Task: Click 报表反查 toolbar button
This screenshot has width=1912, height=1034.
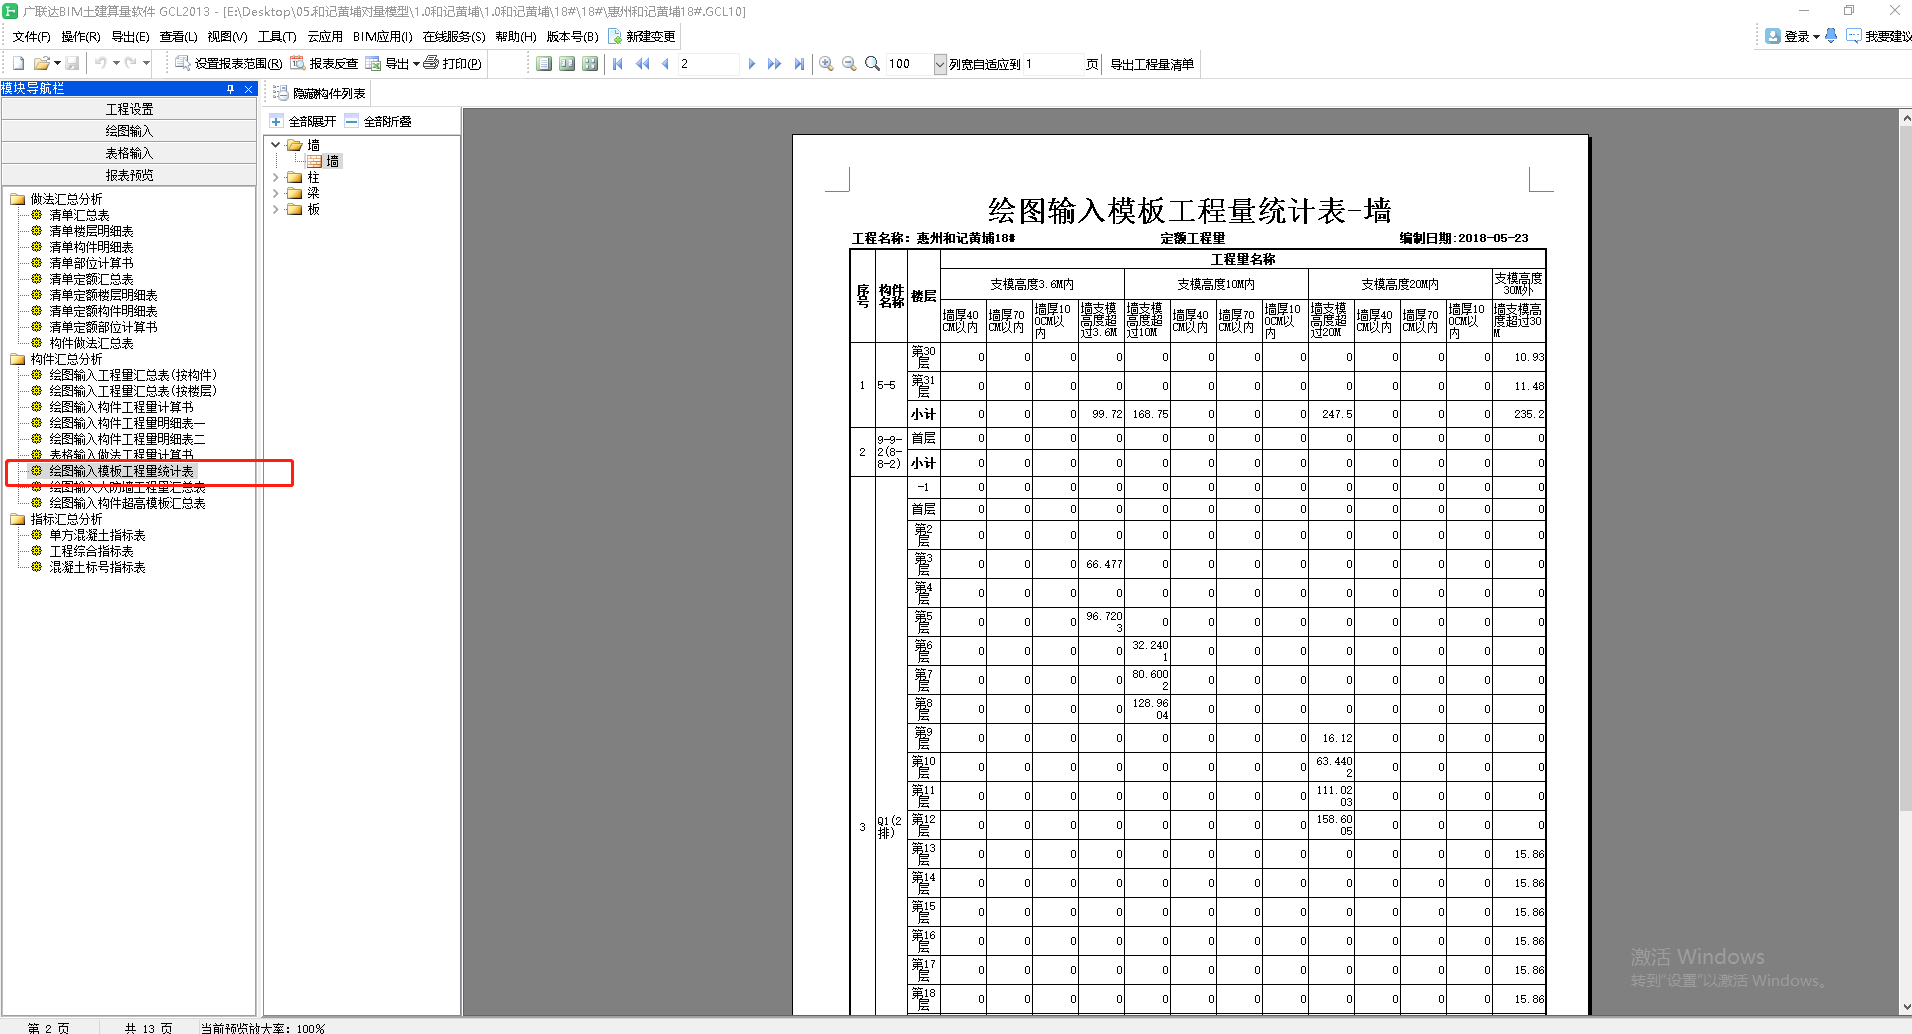Action: [324, 64]
